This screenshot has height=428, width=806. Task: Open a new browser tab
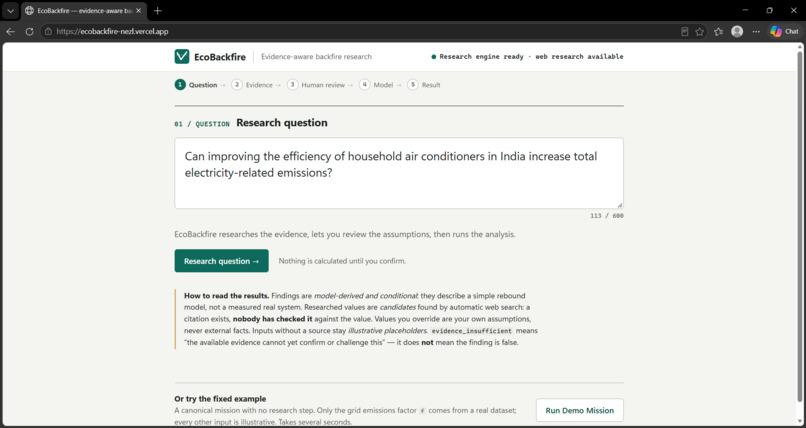[158, 11]
